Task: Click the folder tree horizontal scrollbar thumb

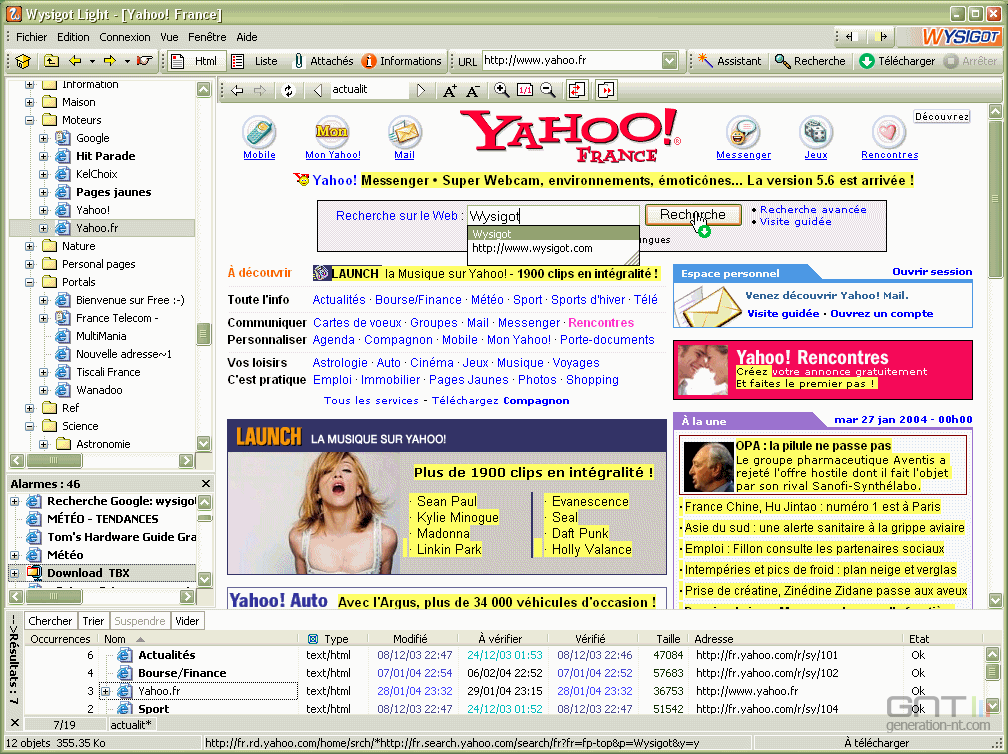Action: (54, 461)
